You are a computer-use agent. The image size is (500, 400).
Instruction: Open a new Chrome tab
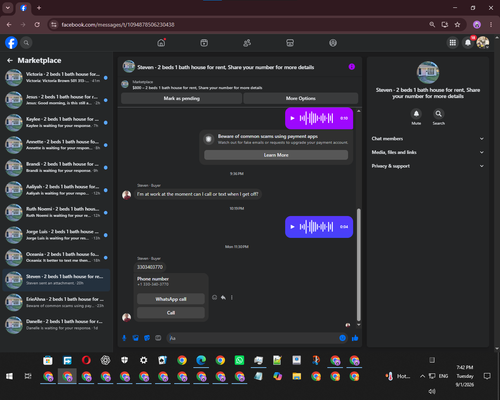39,8
